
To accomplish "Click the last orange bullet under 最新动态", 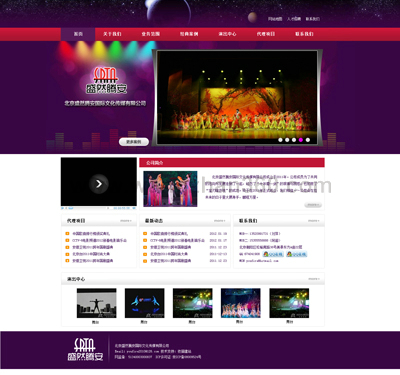I will (x=145, y=261).
